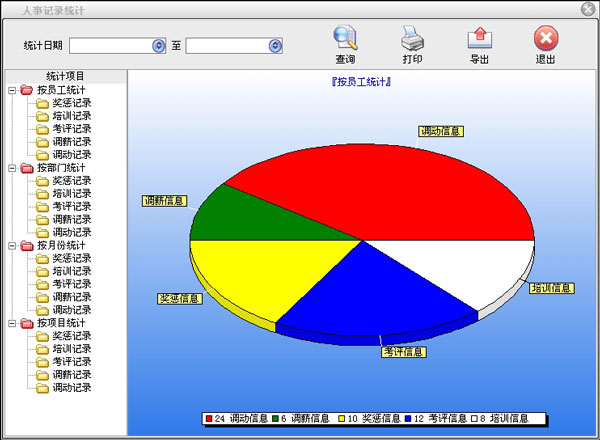The width and height of the screenshot is (600, 440).
Task: Select the 按部门统计 folder icon
Action: [26, 168]
